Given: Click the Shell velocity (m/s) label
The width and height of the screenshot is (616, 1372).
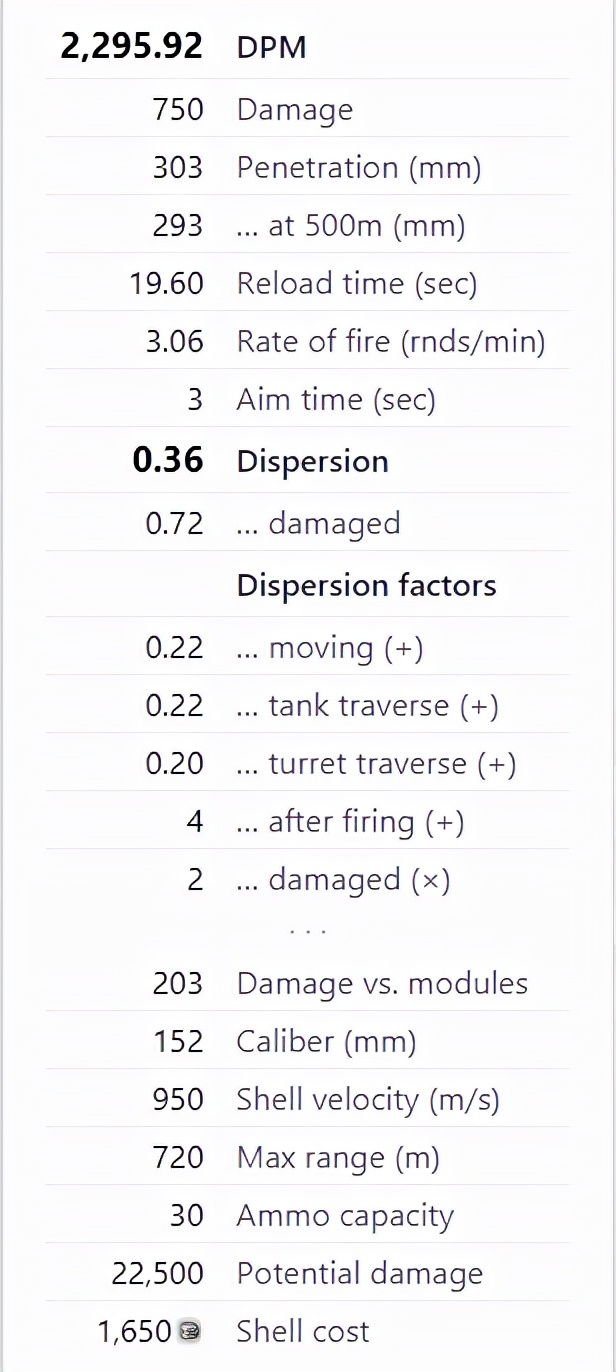Looking at the screenshot, I should 367,1099.
